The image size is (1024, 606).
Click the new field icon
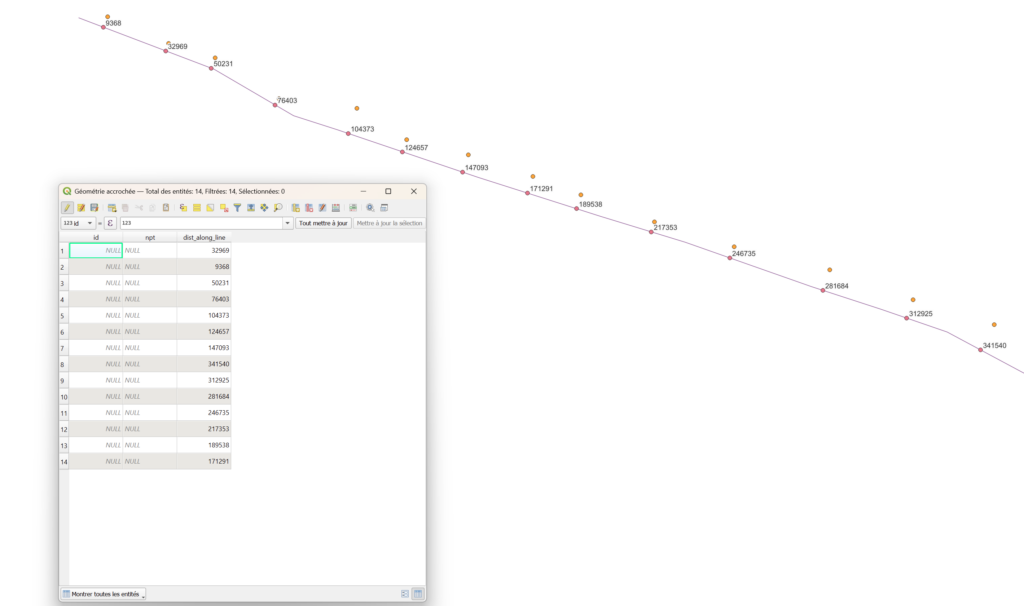click(295, 207)
